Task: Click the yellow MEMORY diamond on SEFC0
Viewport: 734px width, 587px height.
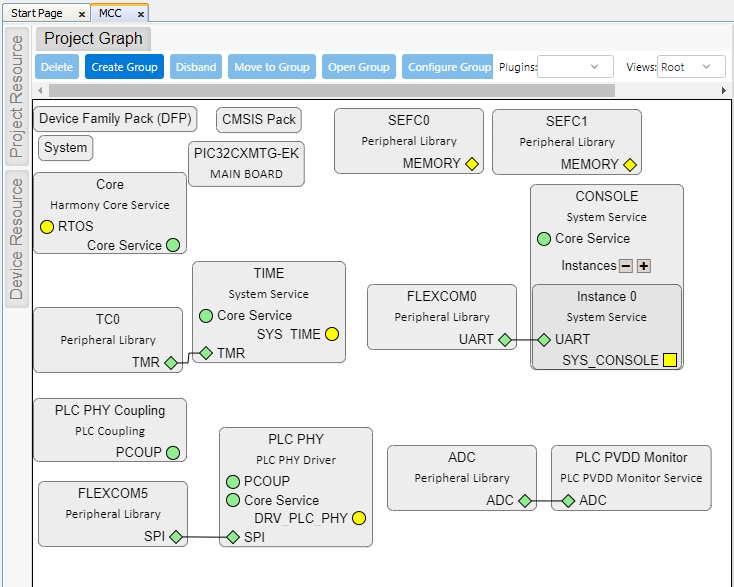Action: coord(472,164)
